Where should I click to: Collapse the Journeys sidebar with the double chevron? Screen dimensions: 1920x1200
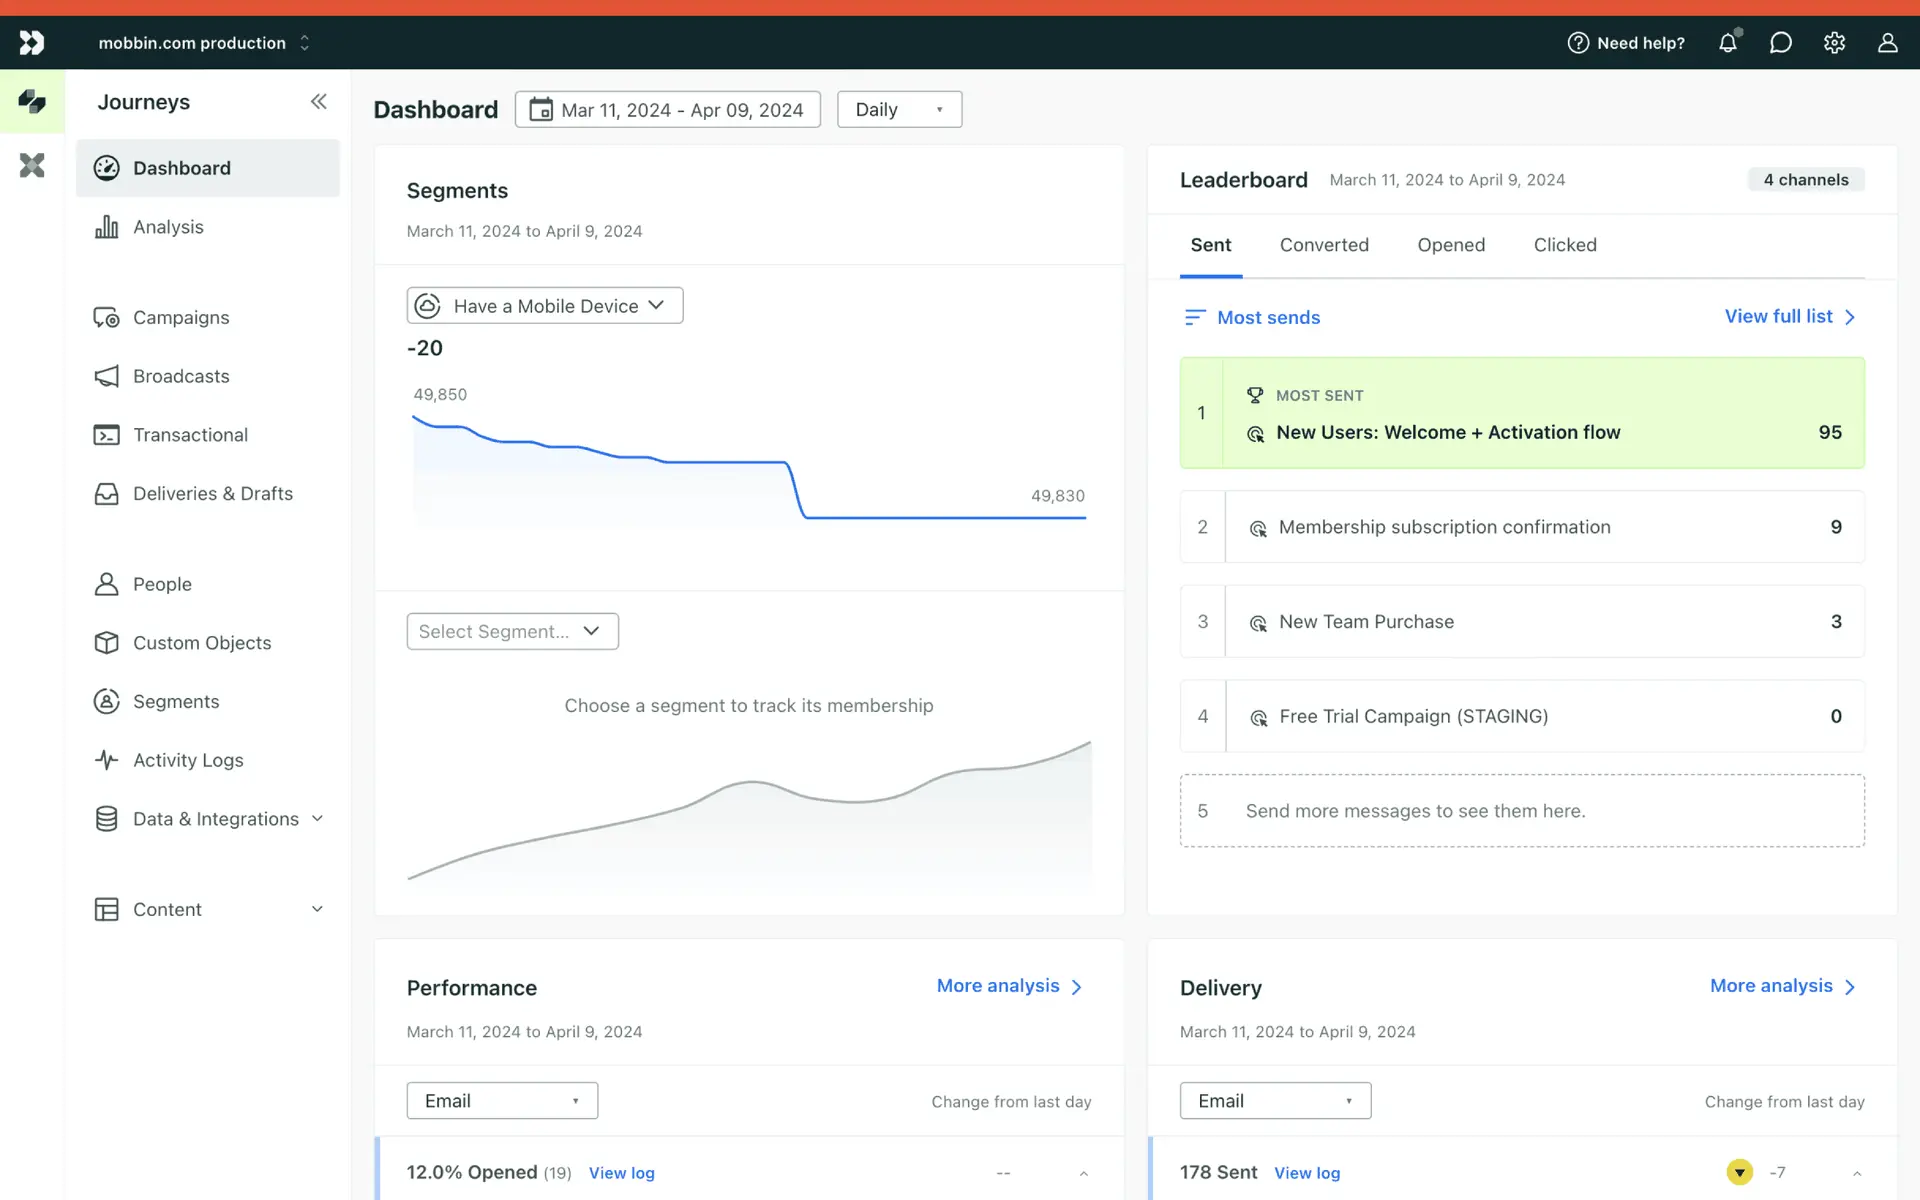tap(318, 101)
